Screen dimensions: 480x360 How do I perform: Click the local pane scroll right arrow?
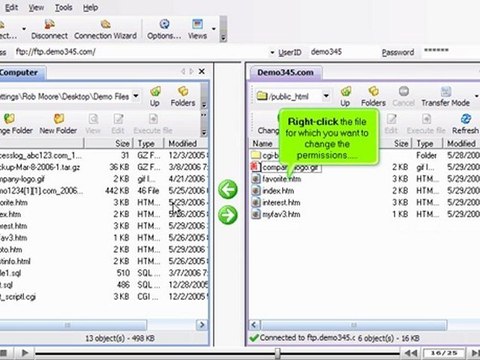[202, 325]
